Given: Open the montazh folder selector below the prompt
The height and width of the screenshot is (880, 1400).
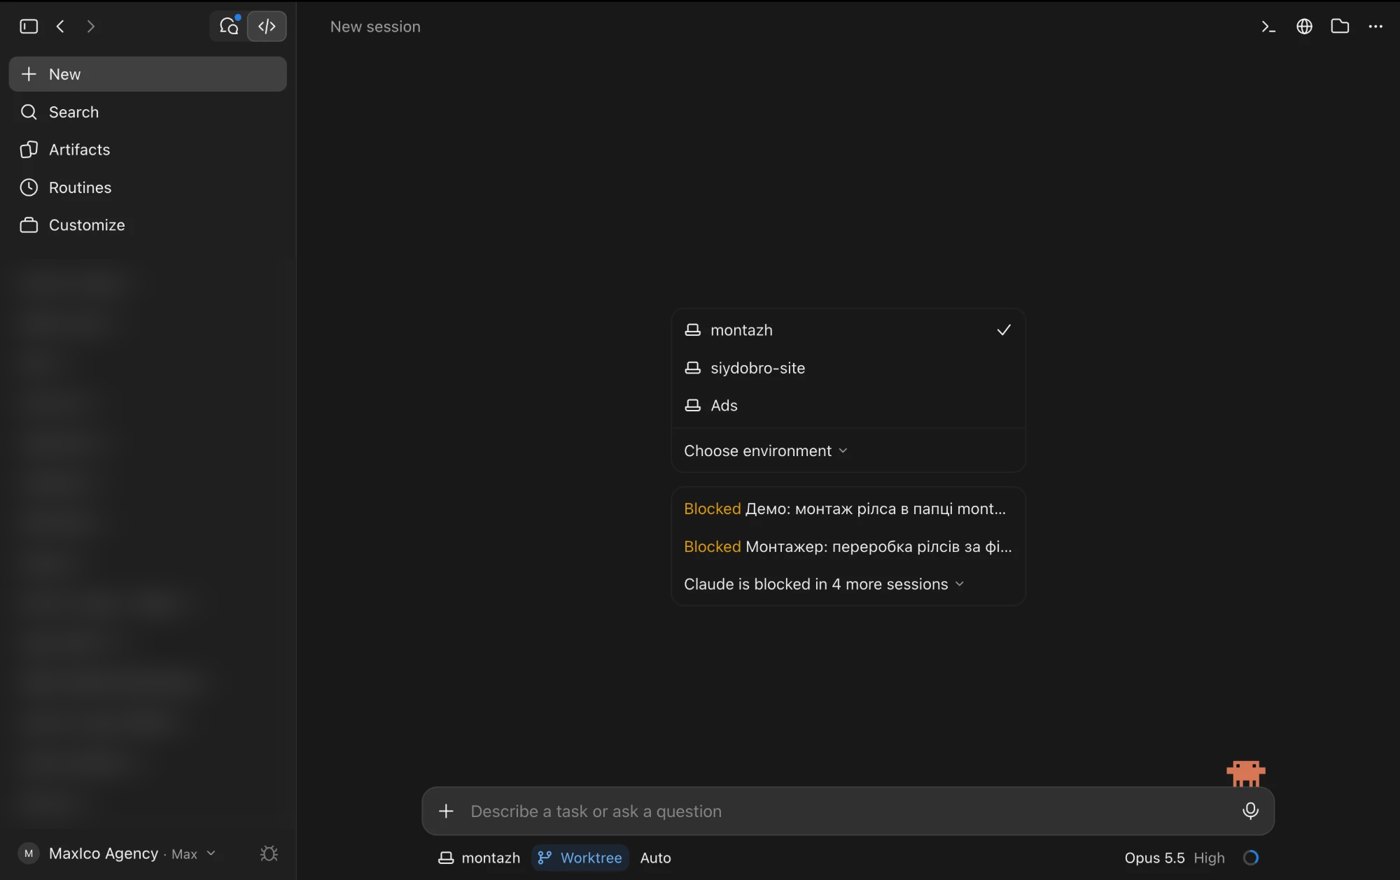Looking at the screenshot, I should (x=479, y=858).
